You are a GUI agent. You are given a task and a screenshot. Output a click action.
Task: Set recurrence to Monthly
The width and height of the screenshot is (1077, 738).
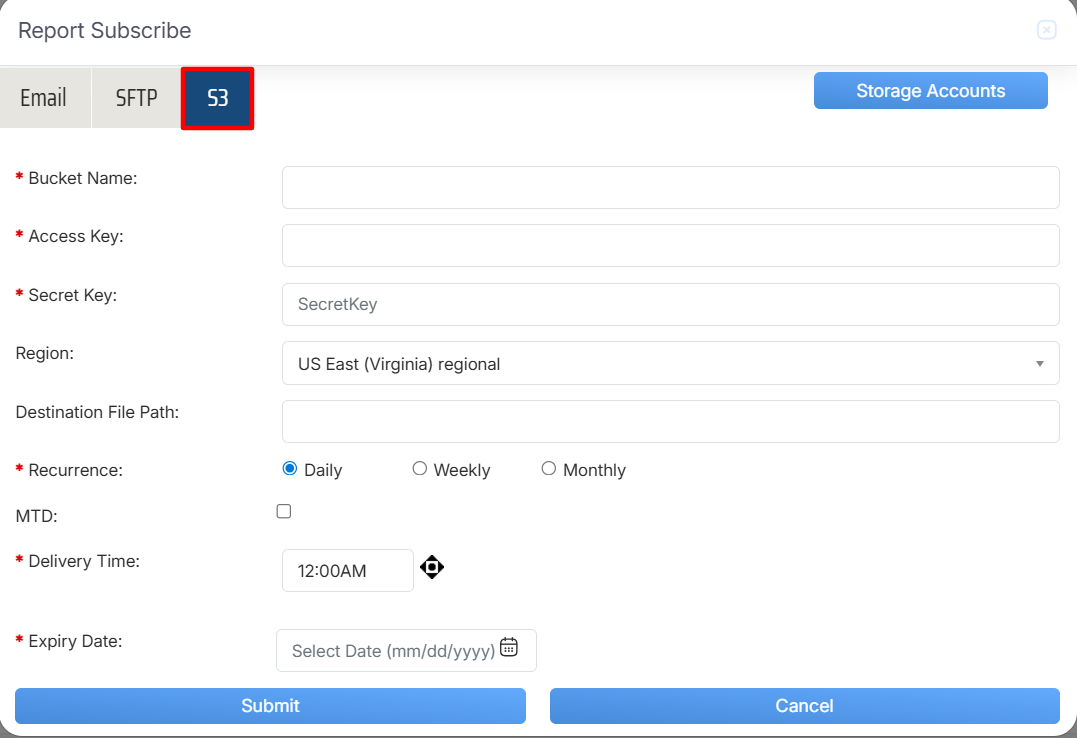pyautogui.click(x=549, y=469)
